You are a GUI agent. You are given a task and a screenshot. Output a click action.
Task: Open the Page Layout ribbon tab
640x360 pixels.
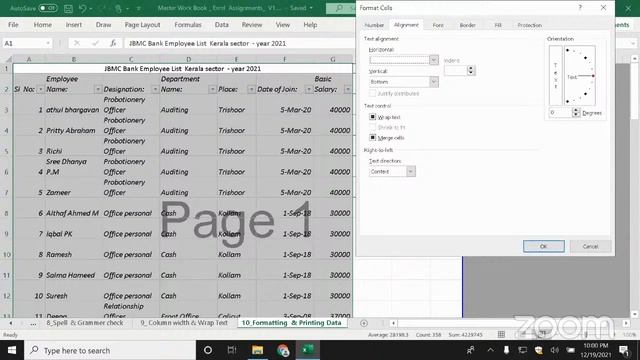pyautogui.click(x=142, y=25)
